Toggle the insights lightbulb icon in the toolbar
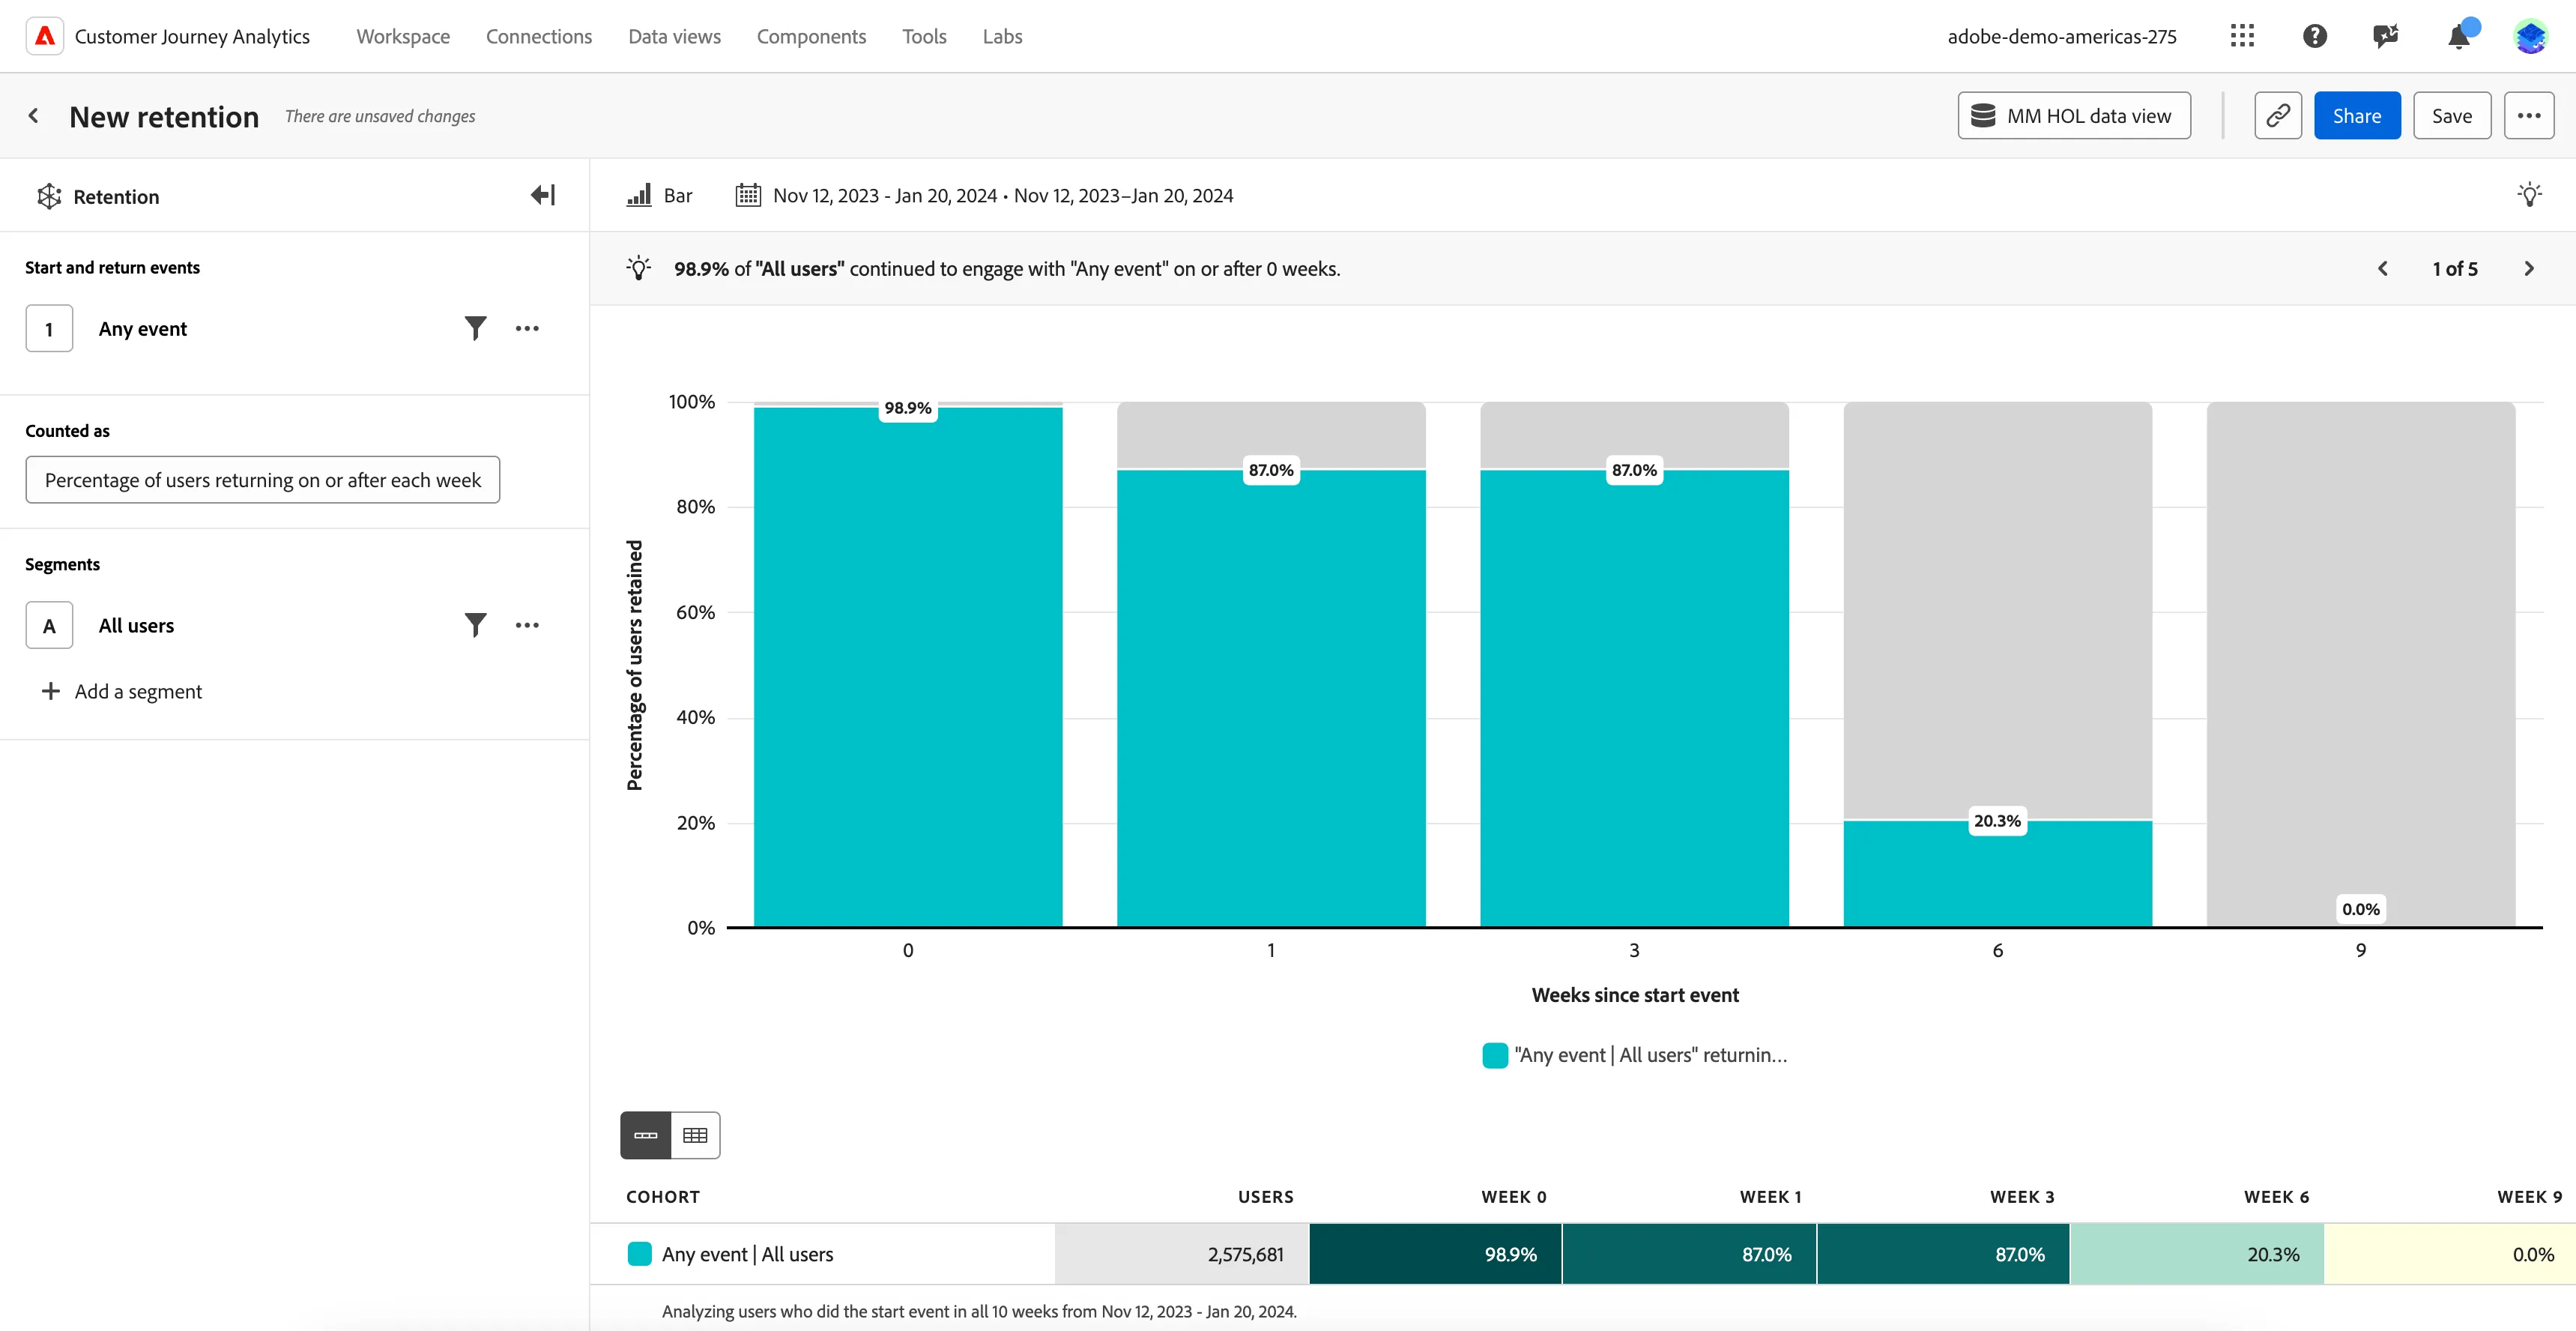Screen dimensions: 2576x1331 pyautogui.click(x=2529, y=195)
